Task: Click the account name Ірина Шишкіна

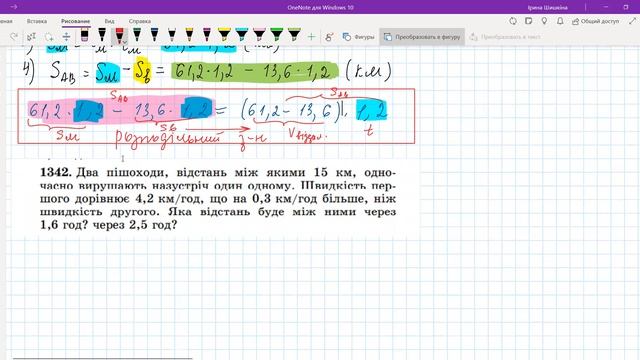Action: tap(547, 7)
